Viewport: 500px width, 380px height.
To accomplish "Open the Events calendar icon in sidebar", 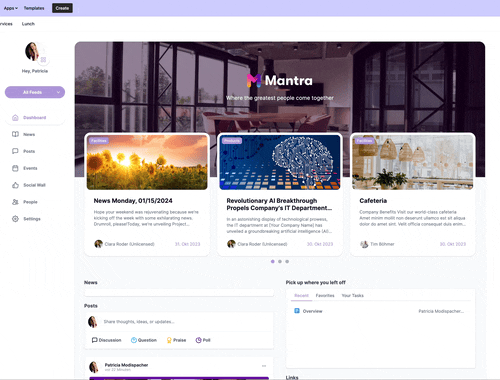I will (15, 168).
